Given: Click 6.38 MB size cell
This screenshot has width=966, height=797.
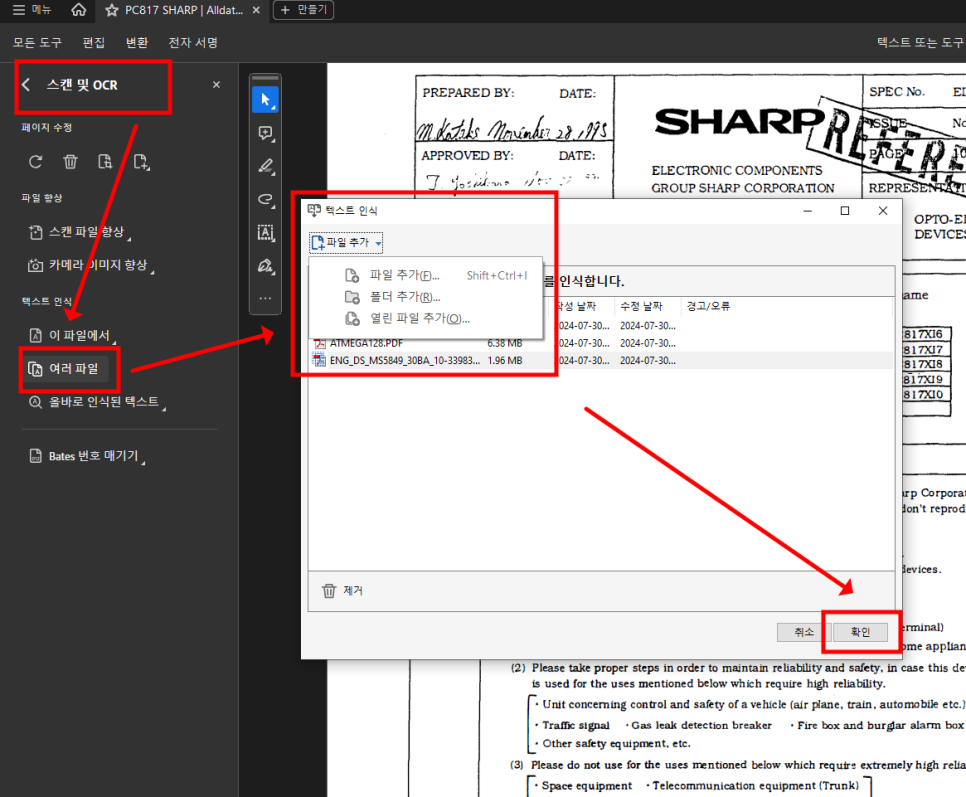Looking at the screenshot, I should [505, 343].
